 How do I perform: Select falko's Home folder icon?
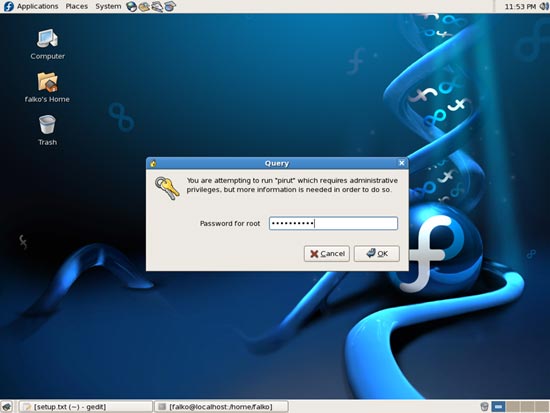click(47, 88)
